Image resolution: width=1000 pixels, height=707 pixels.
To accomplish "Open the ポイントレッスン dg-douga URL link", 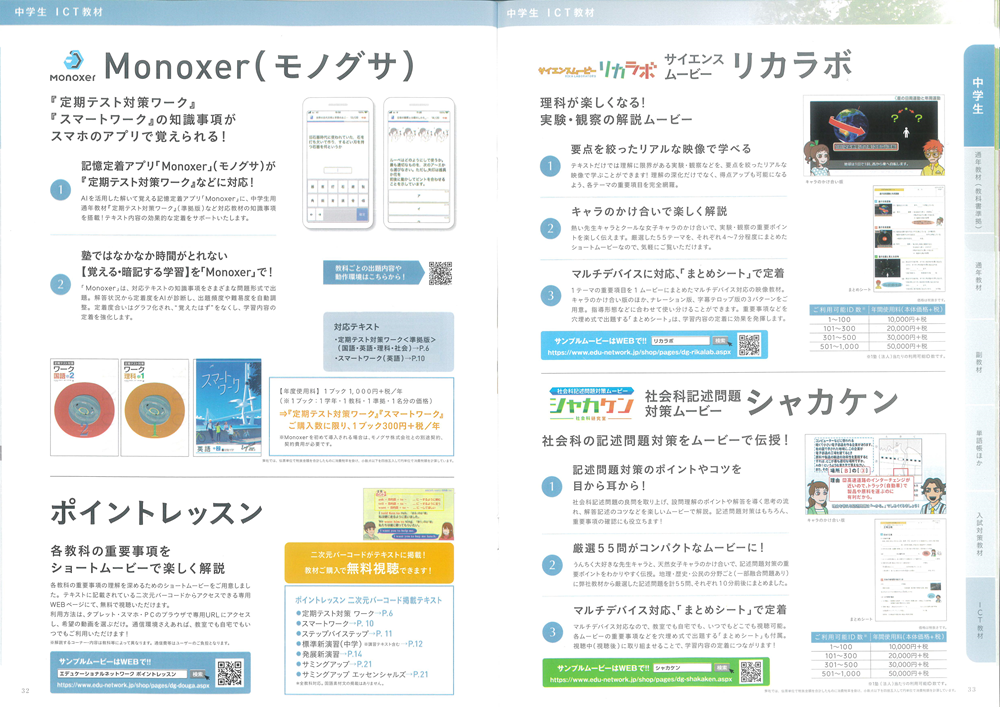I will [133, 685].
